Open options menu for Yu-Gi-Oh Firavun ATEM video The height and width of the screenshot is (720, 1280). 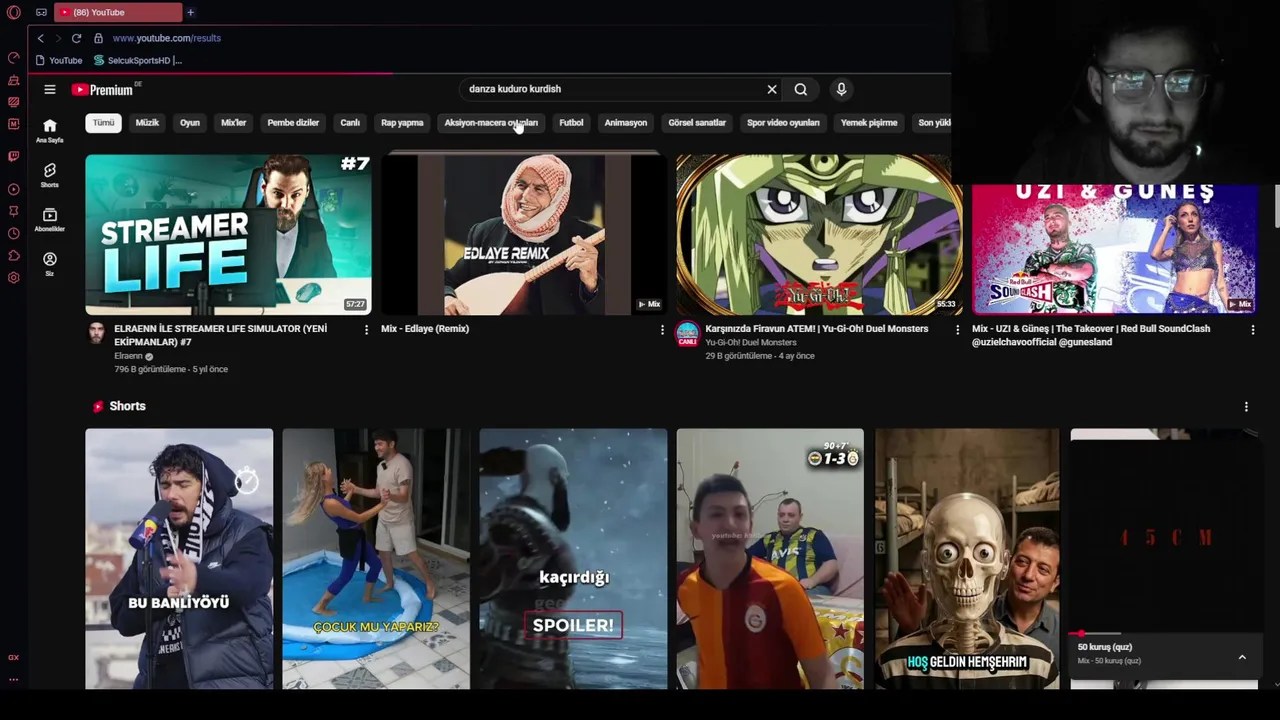click(x=957, y=329)
